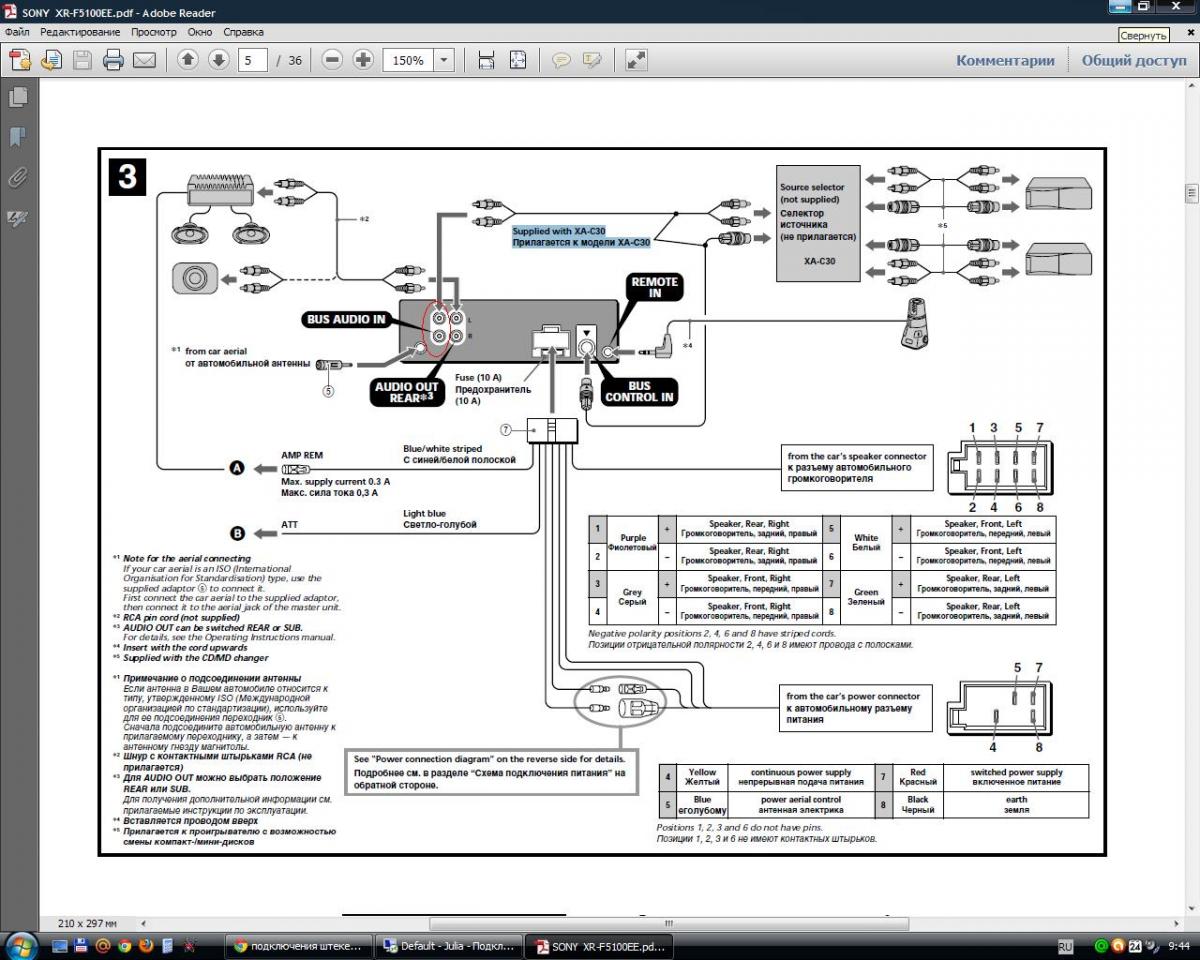Click the 'Light blue' wire label
Viewport: 1200px width, 960px height.
point(426,513)
